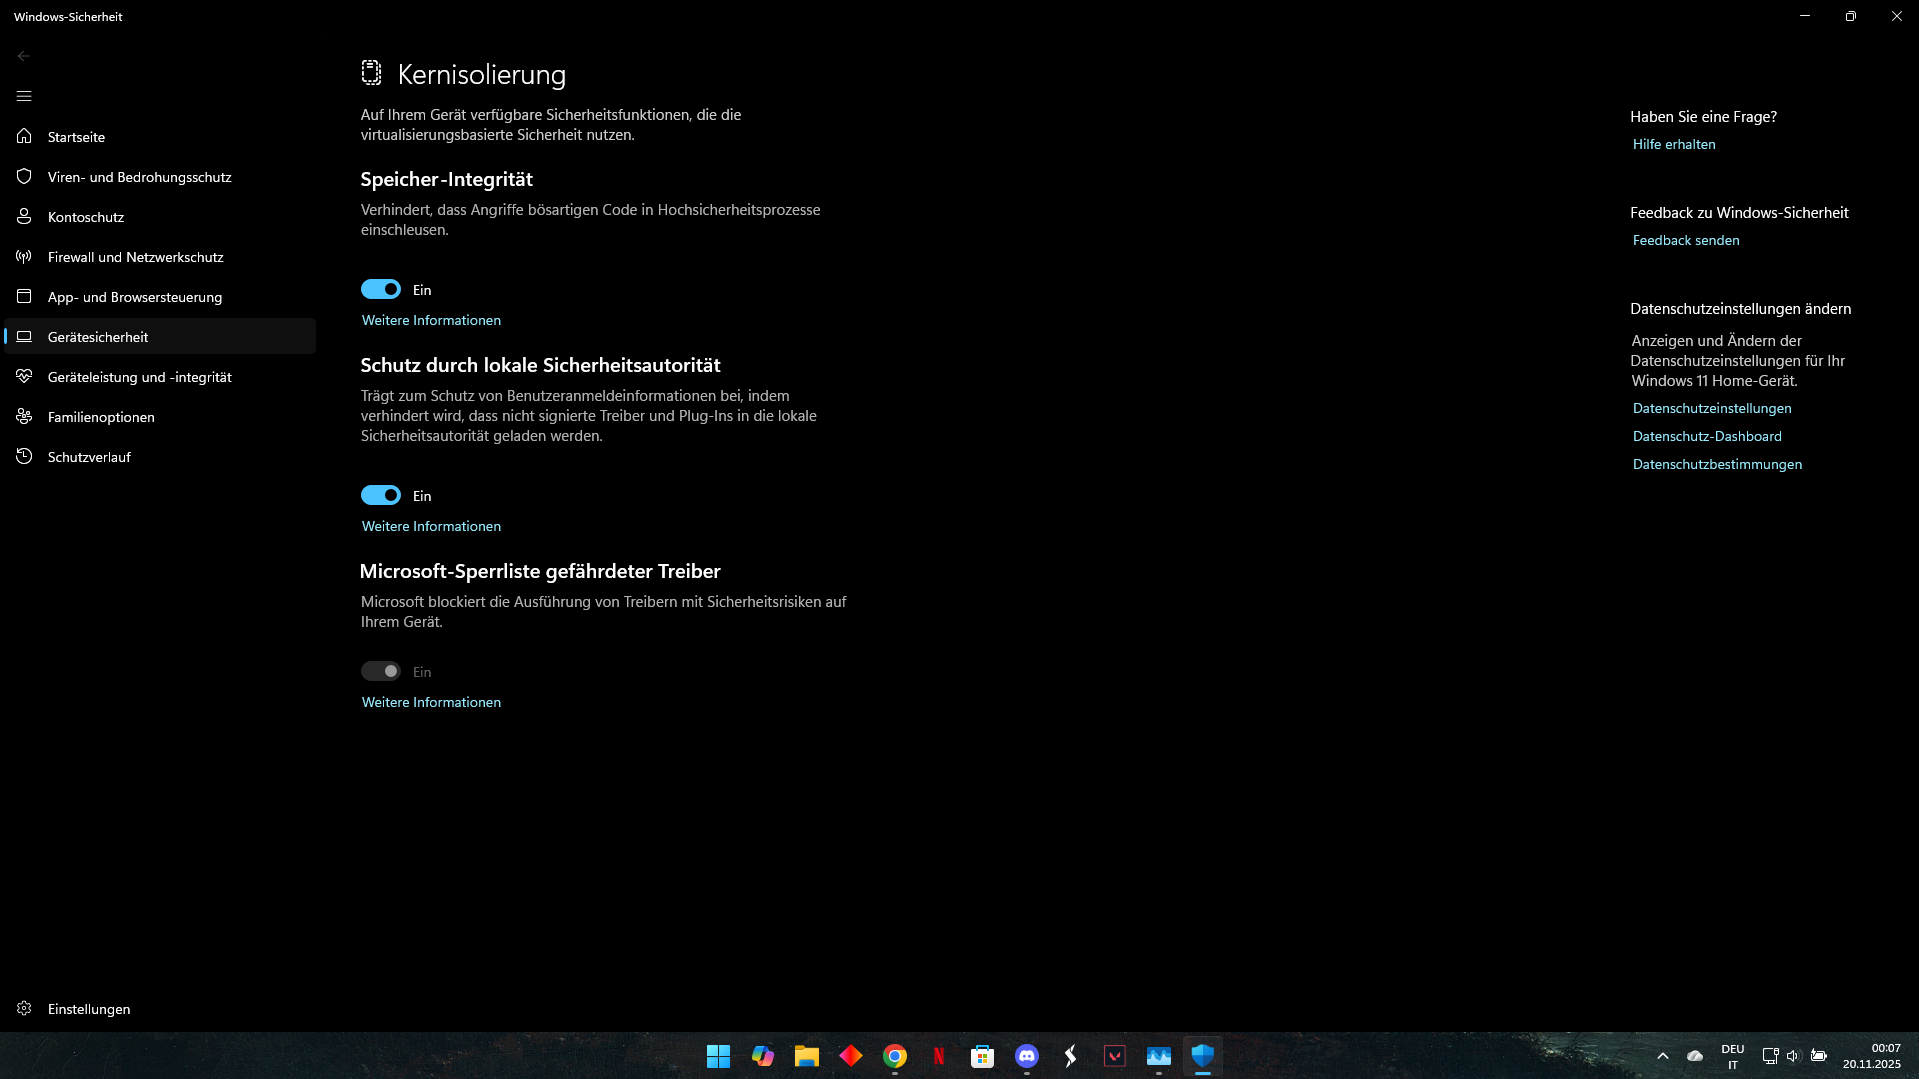1919x1079 pixels.
Task: Open File Explorer from the taskbar
Action: pyautogui.click(x=807, y=1056)
